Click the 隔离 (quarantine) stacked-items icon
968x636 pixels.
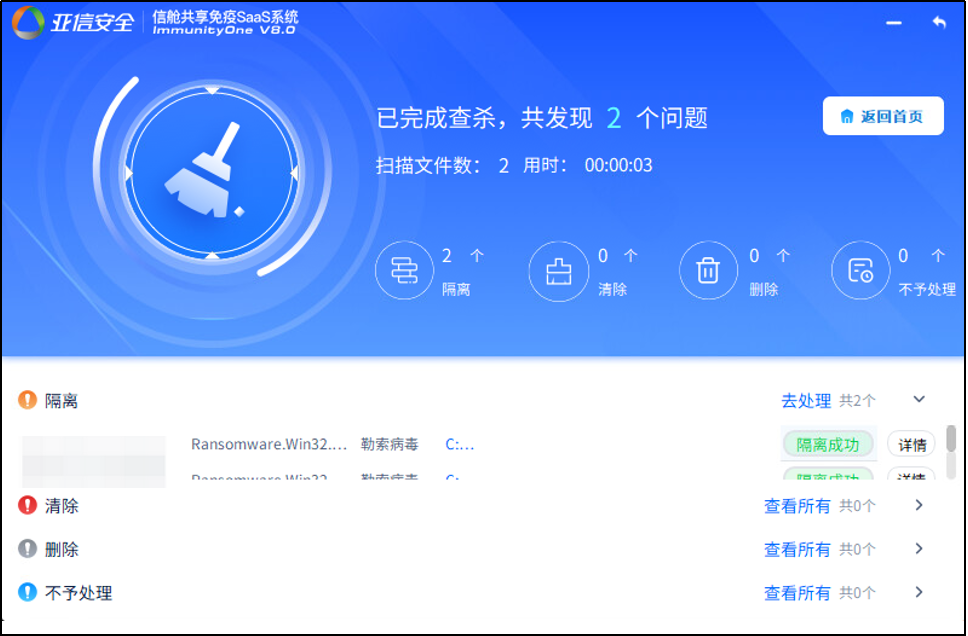pyautogui.click(x=404, y=270)
